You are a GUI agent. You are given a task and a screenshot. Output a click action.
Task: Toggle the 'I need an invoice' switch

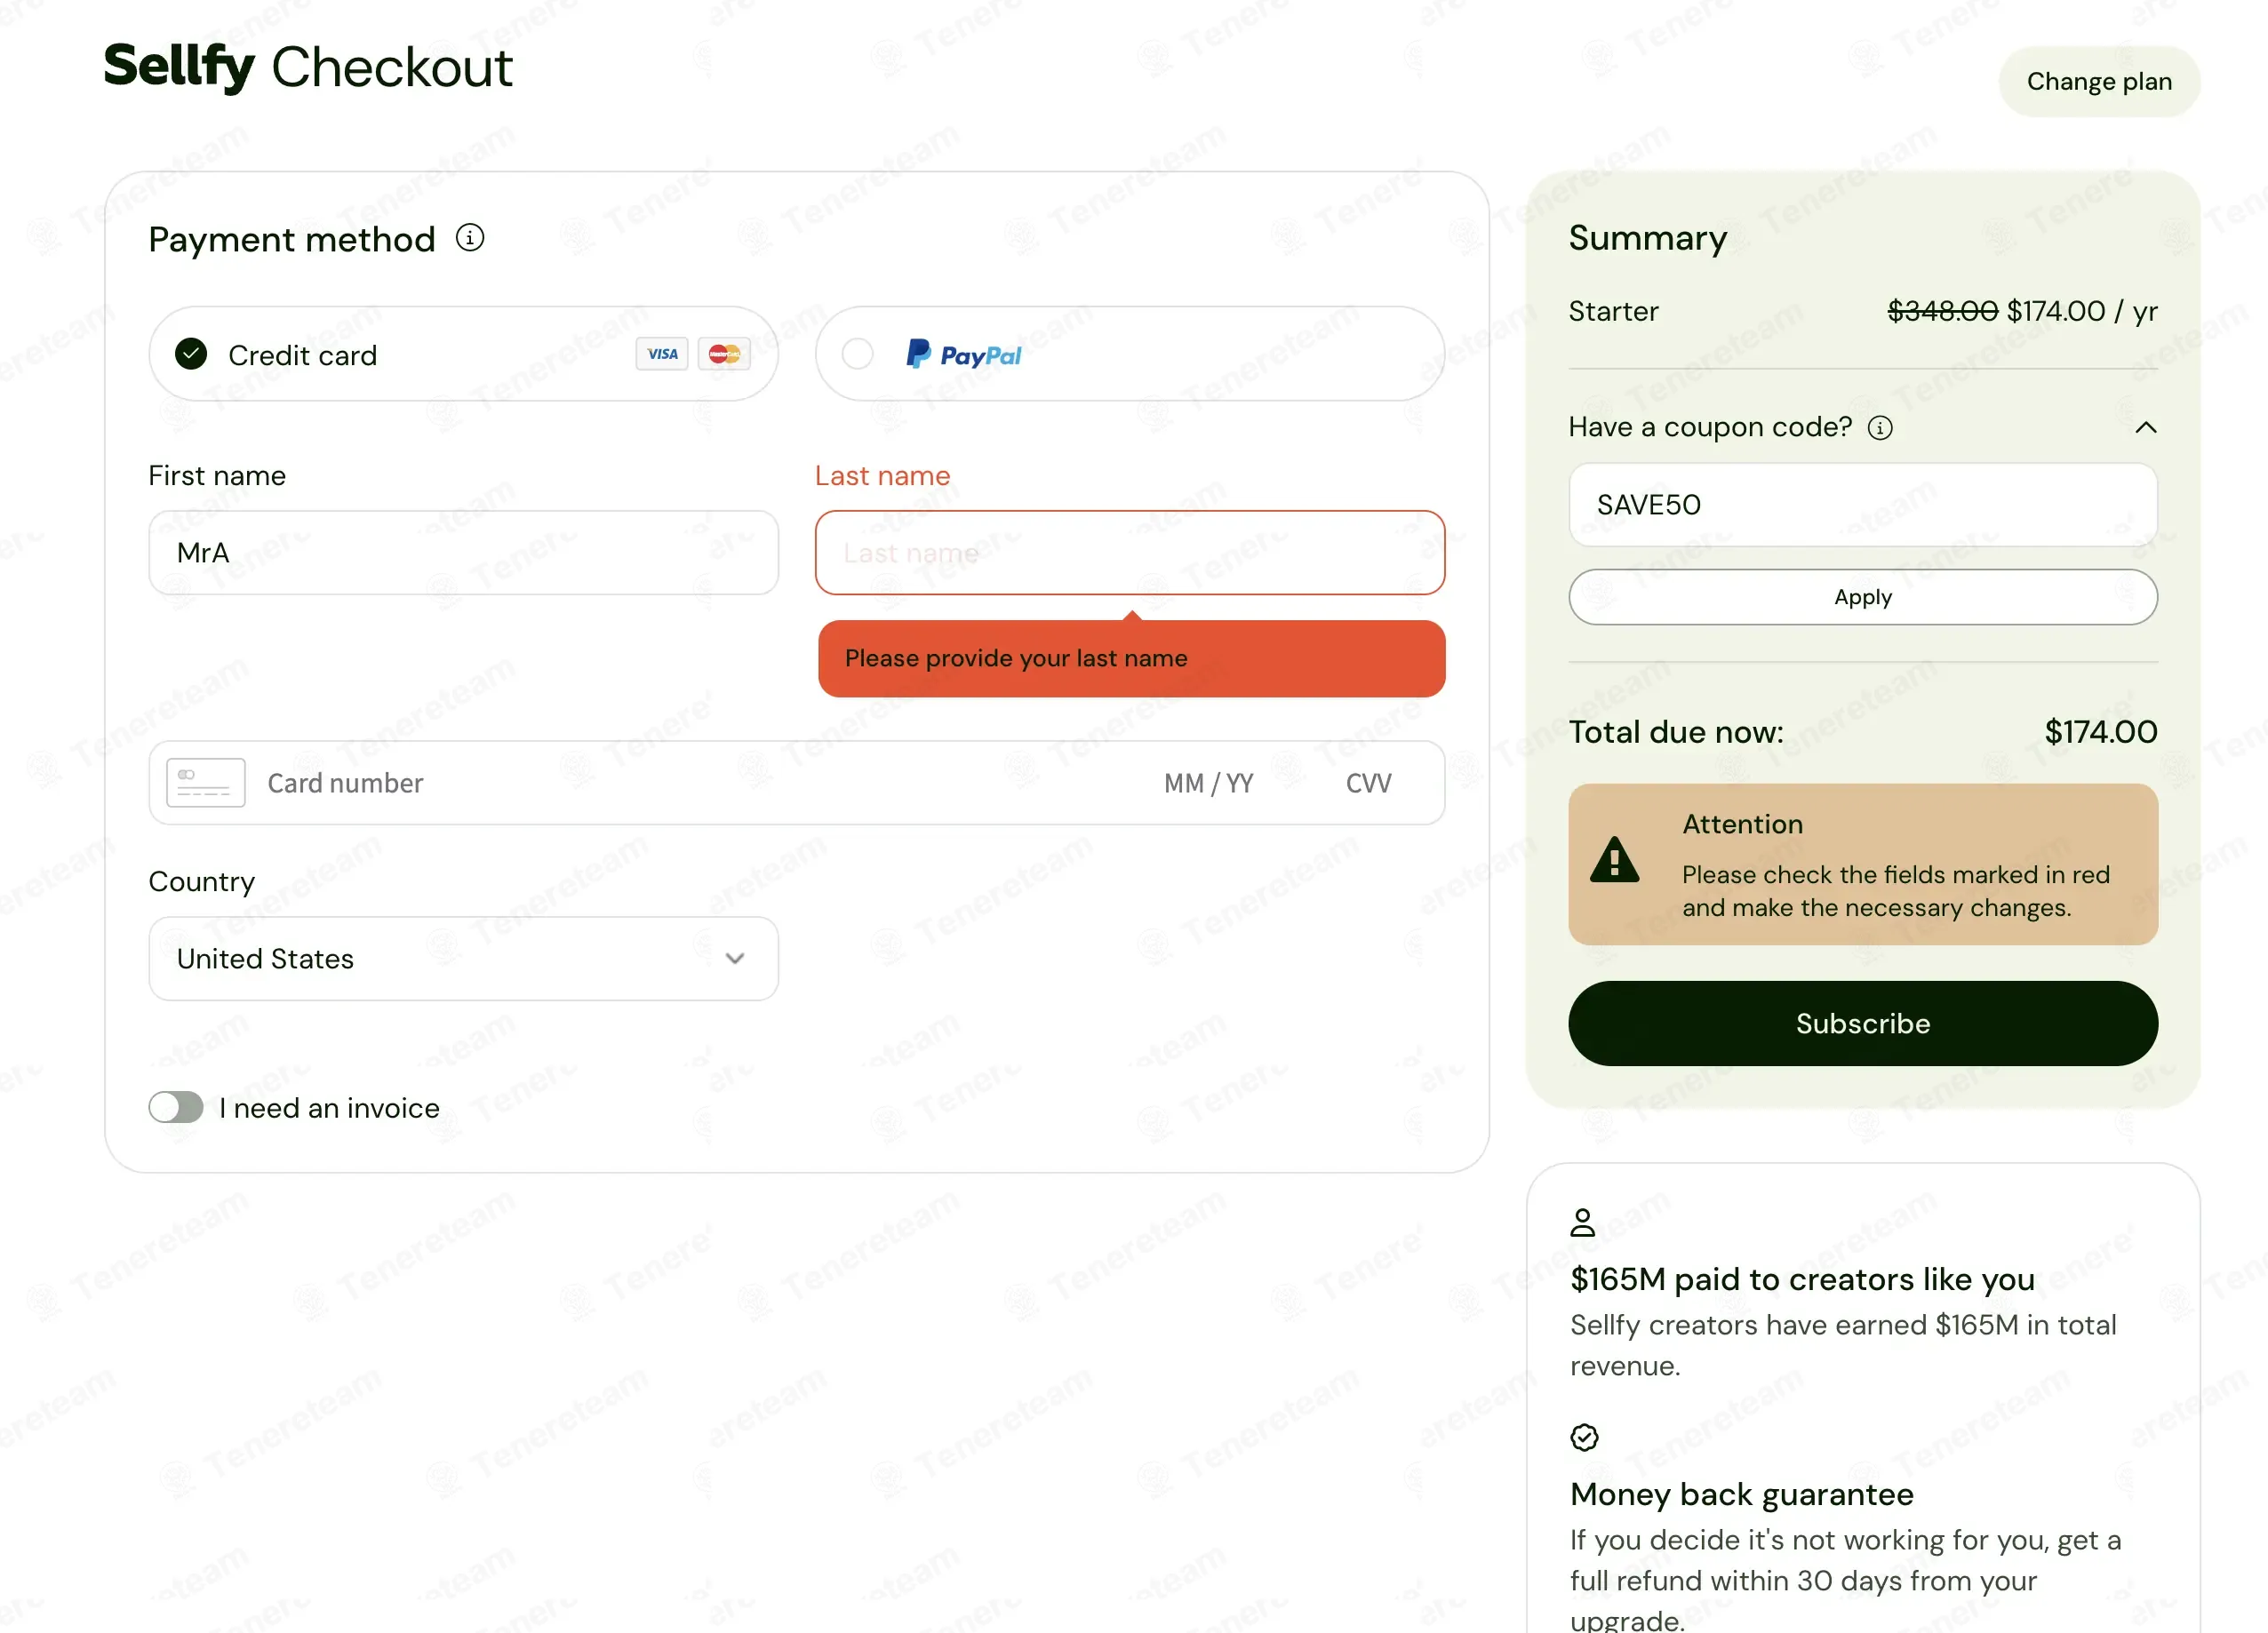[176, 1107]
